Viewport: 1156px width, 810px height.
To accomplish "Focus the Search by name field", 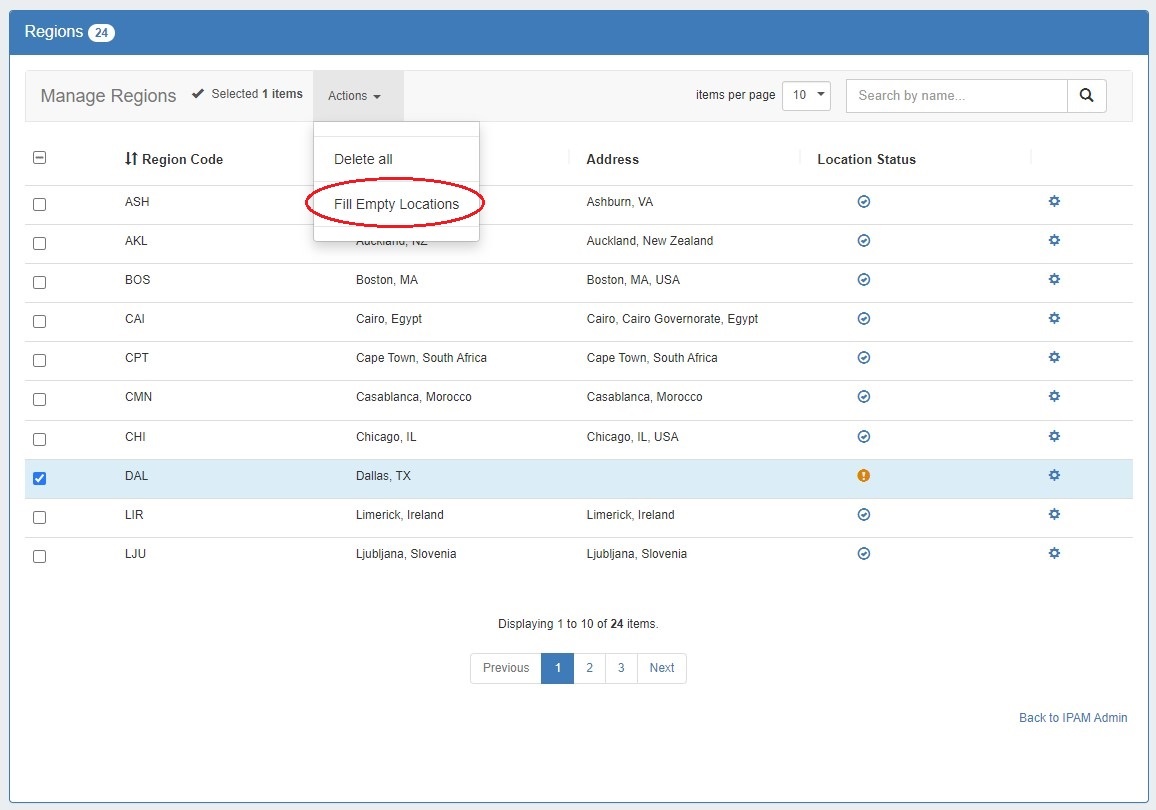I will pyautogui.click(x=956, y=96).
